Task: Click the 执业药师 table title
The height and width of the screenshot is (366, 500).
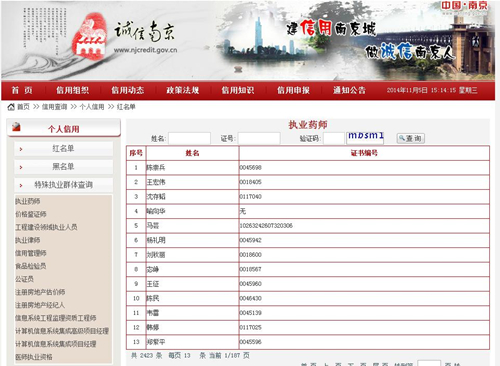Action: coord(308,125)
